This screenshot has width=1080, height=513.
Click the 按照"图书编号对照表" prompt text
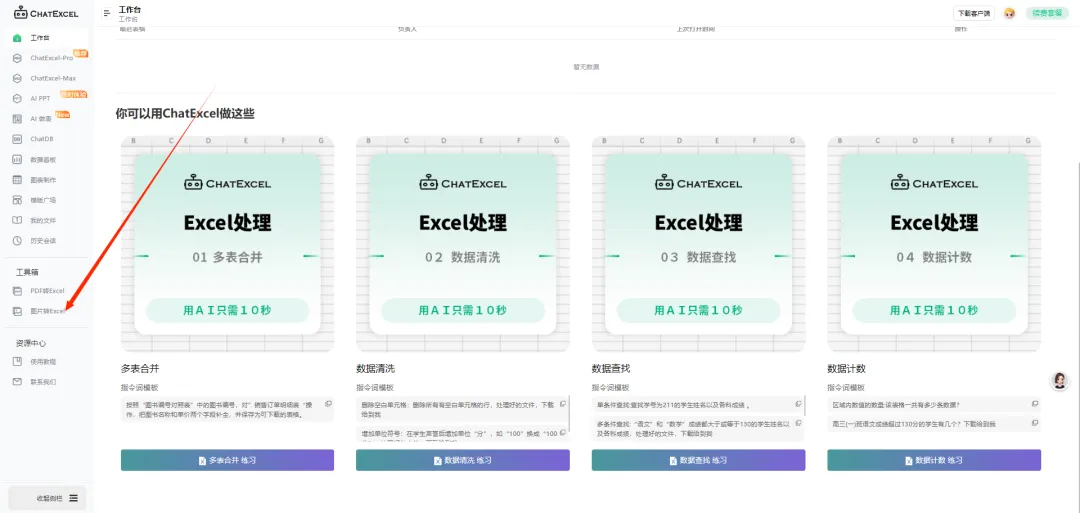coord(217,410)
